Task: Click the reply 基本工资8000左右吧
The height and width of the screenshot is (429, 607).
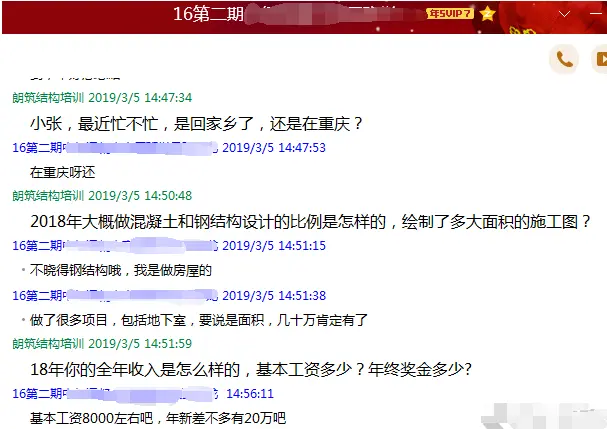Action: coord(158,418)
